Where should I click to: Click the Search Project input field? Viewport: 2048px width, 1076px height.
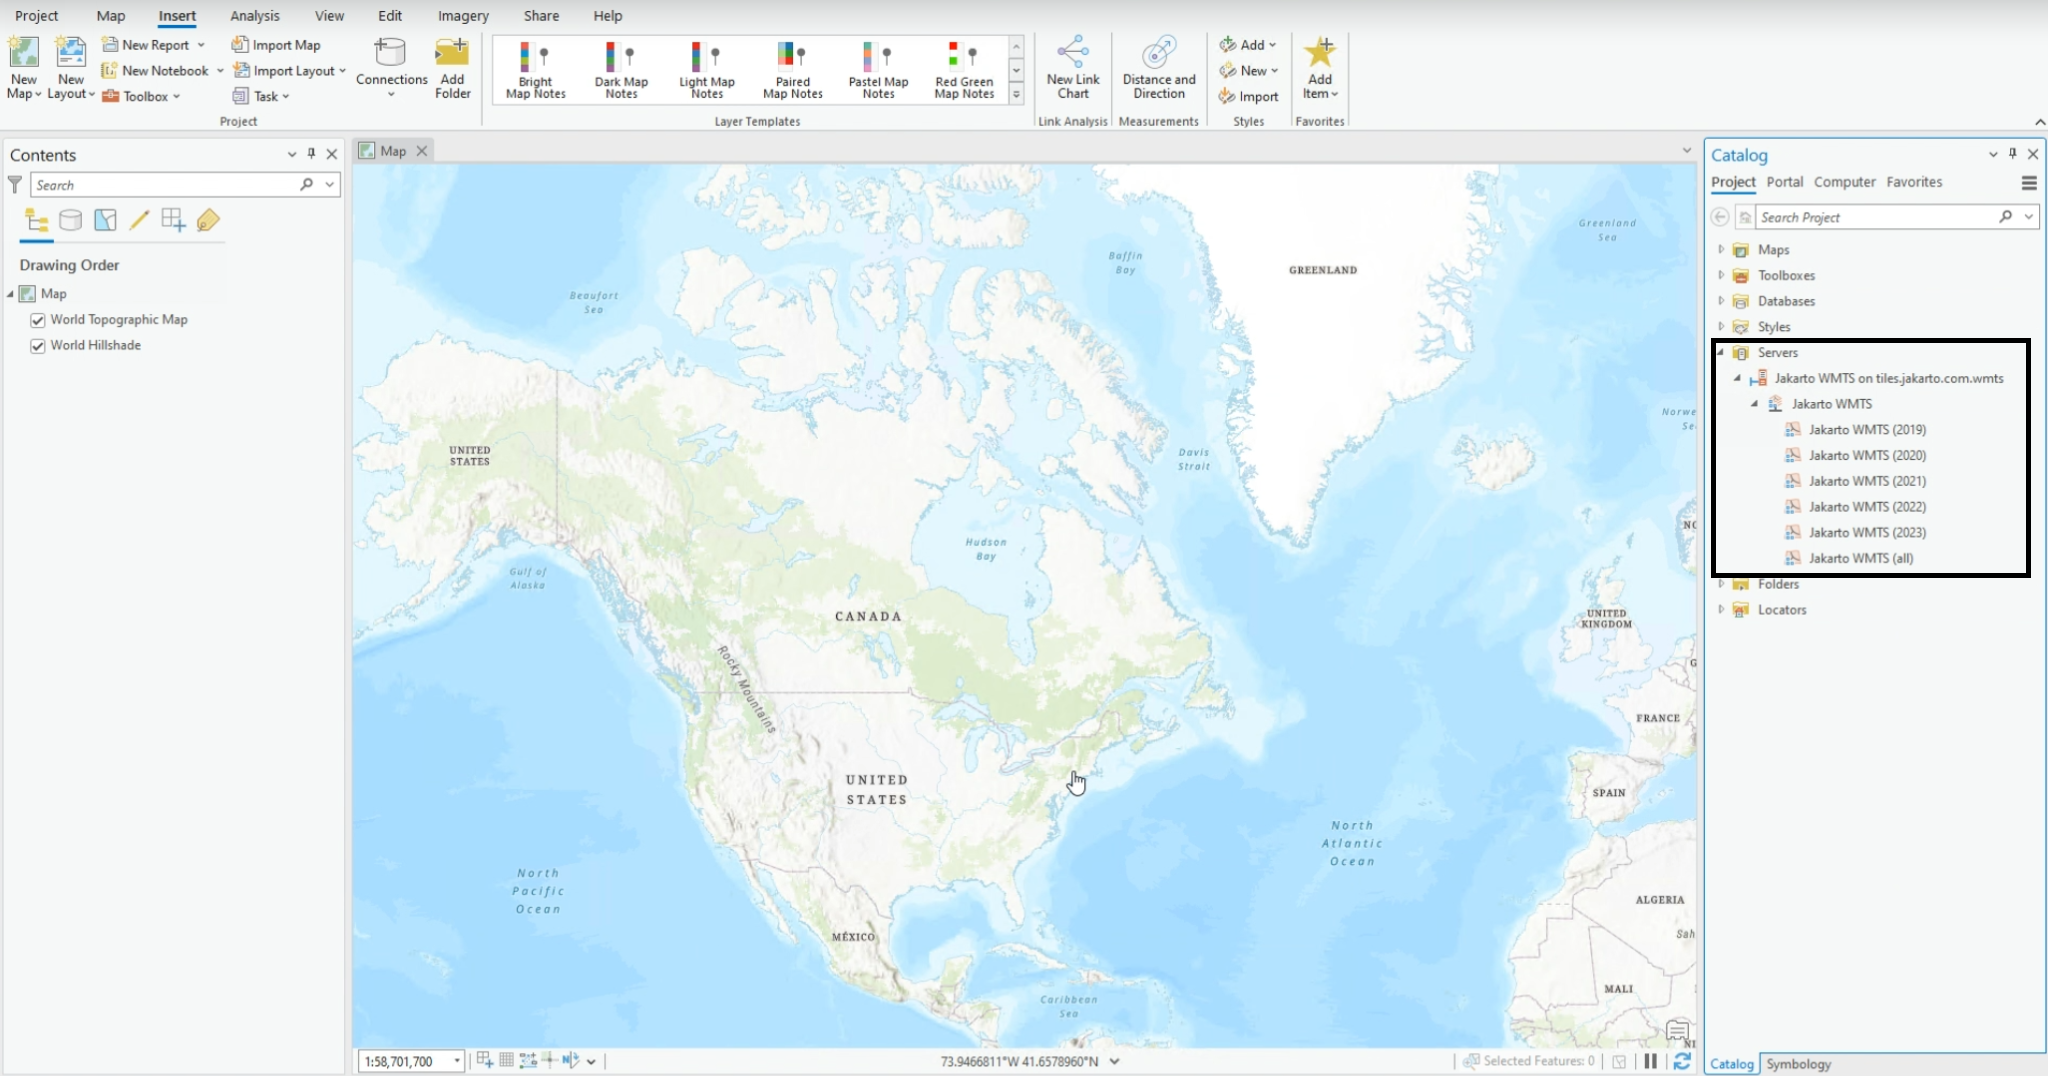pos(1875,217)
